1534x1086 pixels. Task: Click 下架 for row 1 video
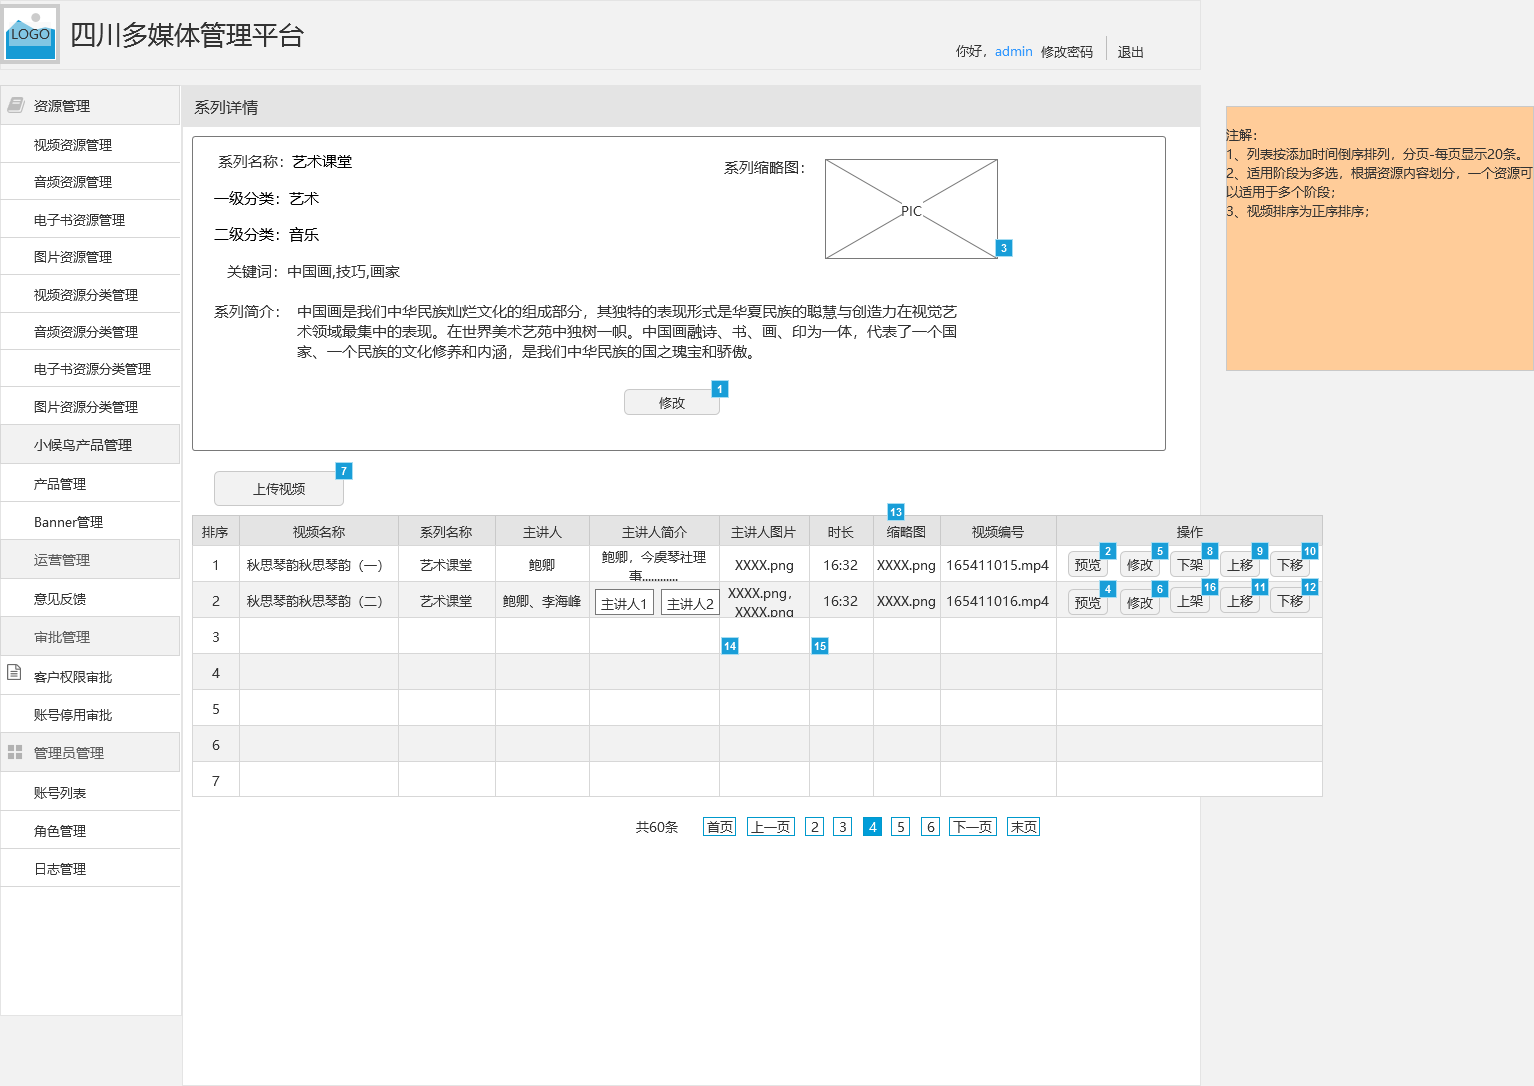coord(1190,564)
